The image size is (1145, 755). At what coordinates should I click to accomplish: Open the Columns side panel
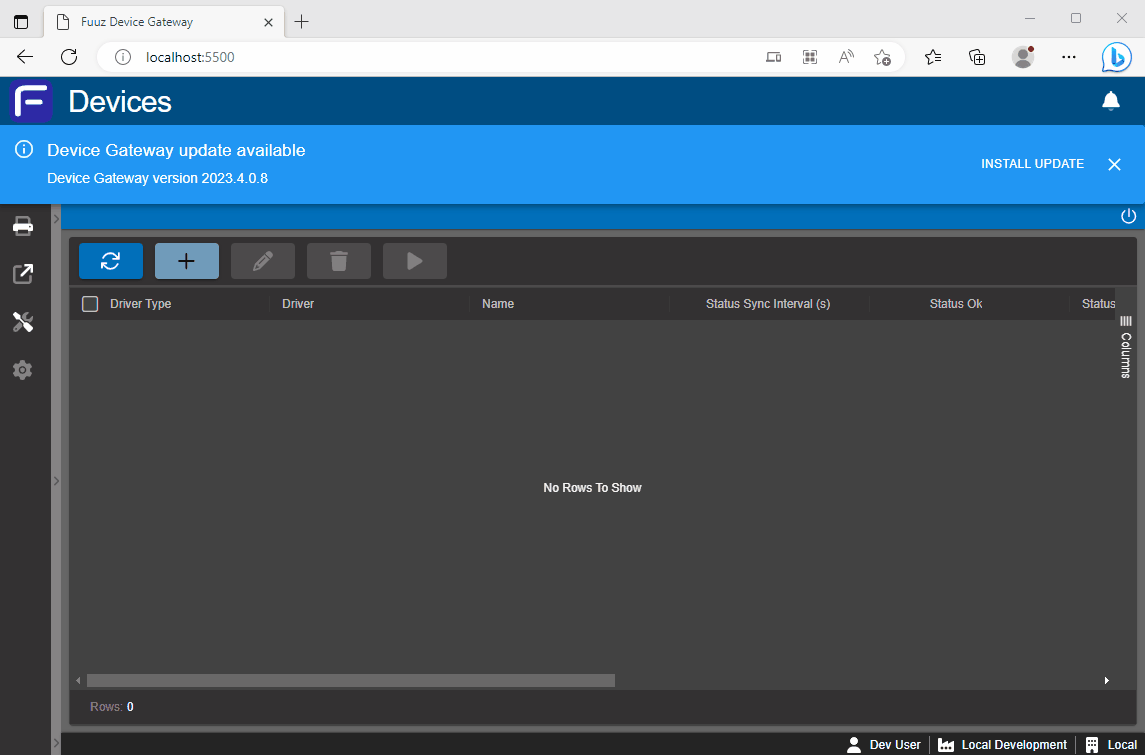(1125, 348)
